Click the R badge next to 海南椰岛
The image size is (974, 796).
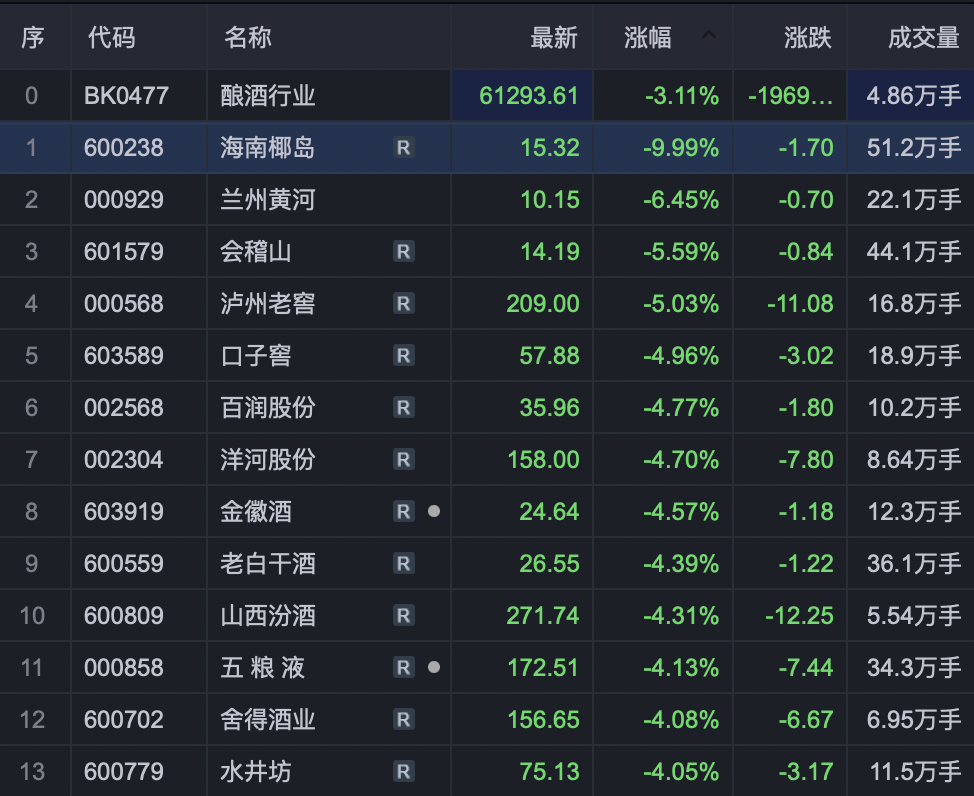tap(403, 148)
